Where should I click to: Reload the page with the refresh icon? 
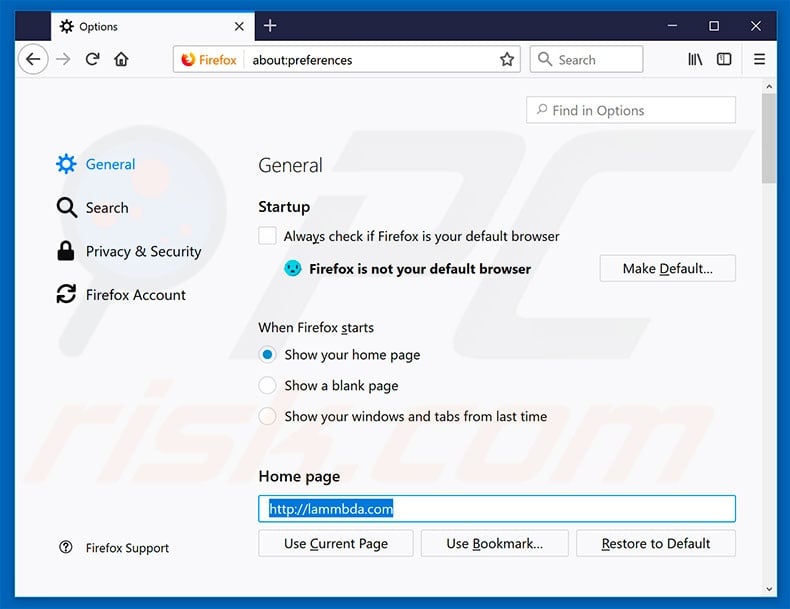[92, 59]
